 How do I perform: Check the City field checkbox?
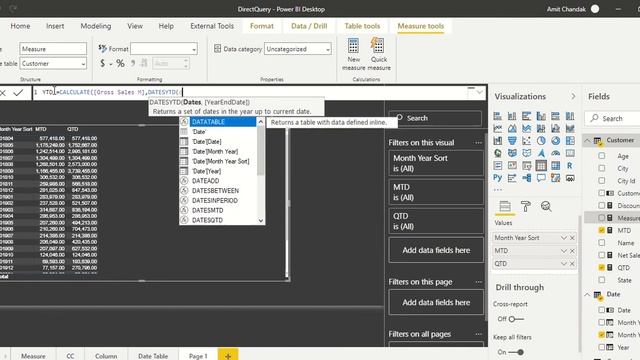tap(602, 168)
